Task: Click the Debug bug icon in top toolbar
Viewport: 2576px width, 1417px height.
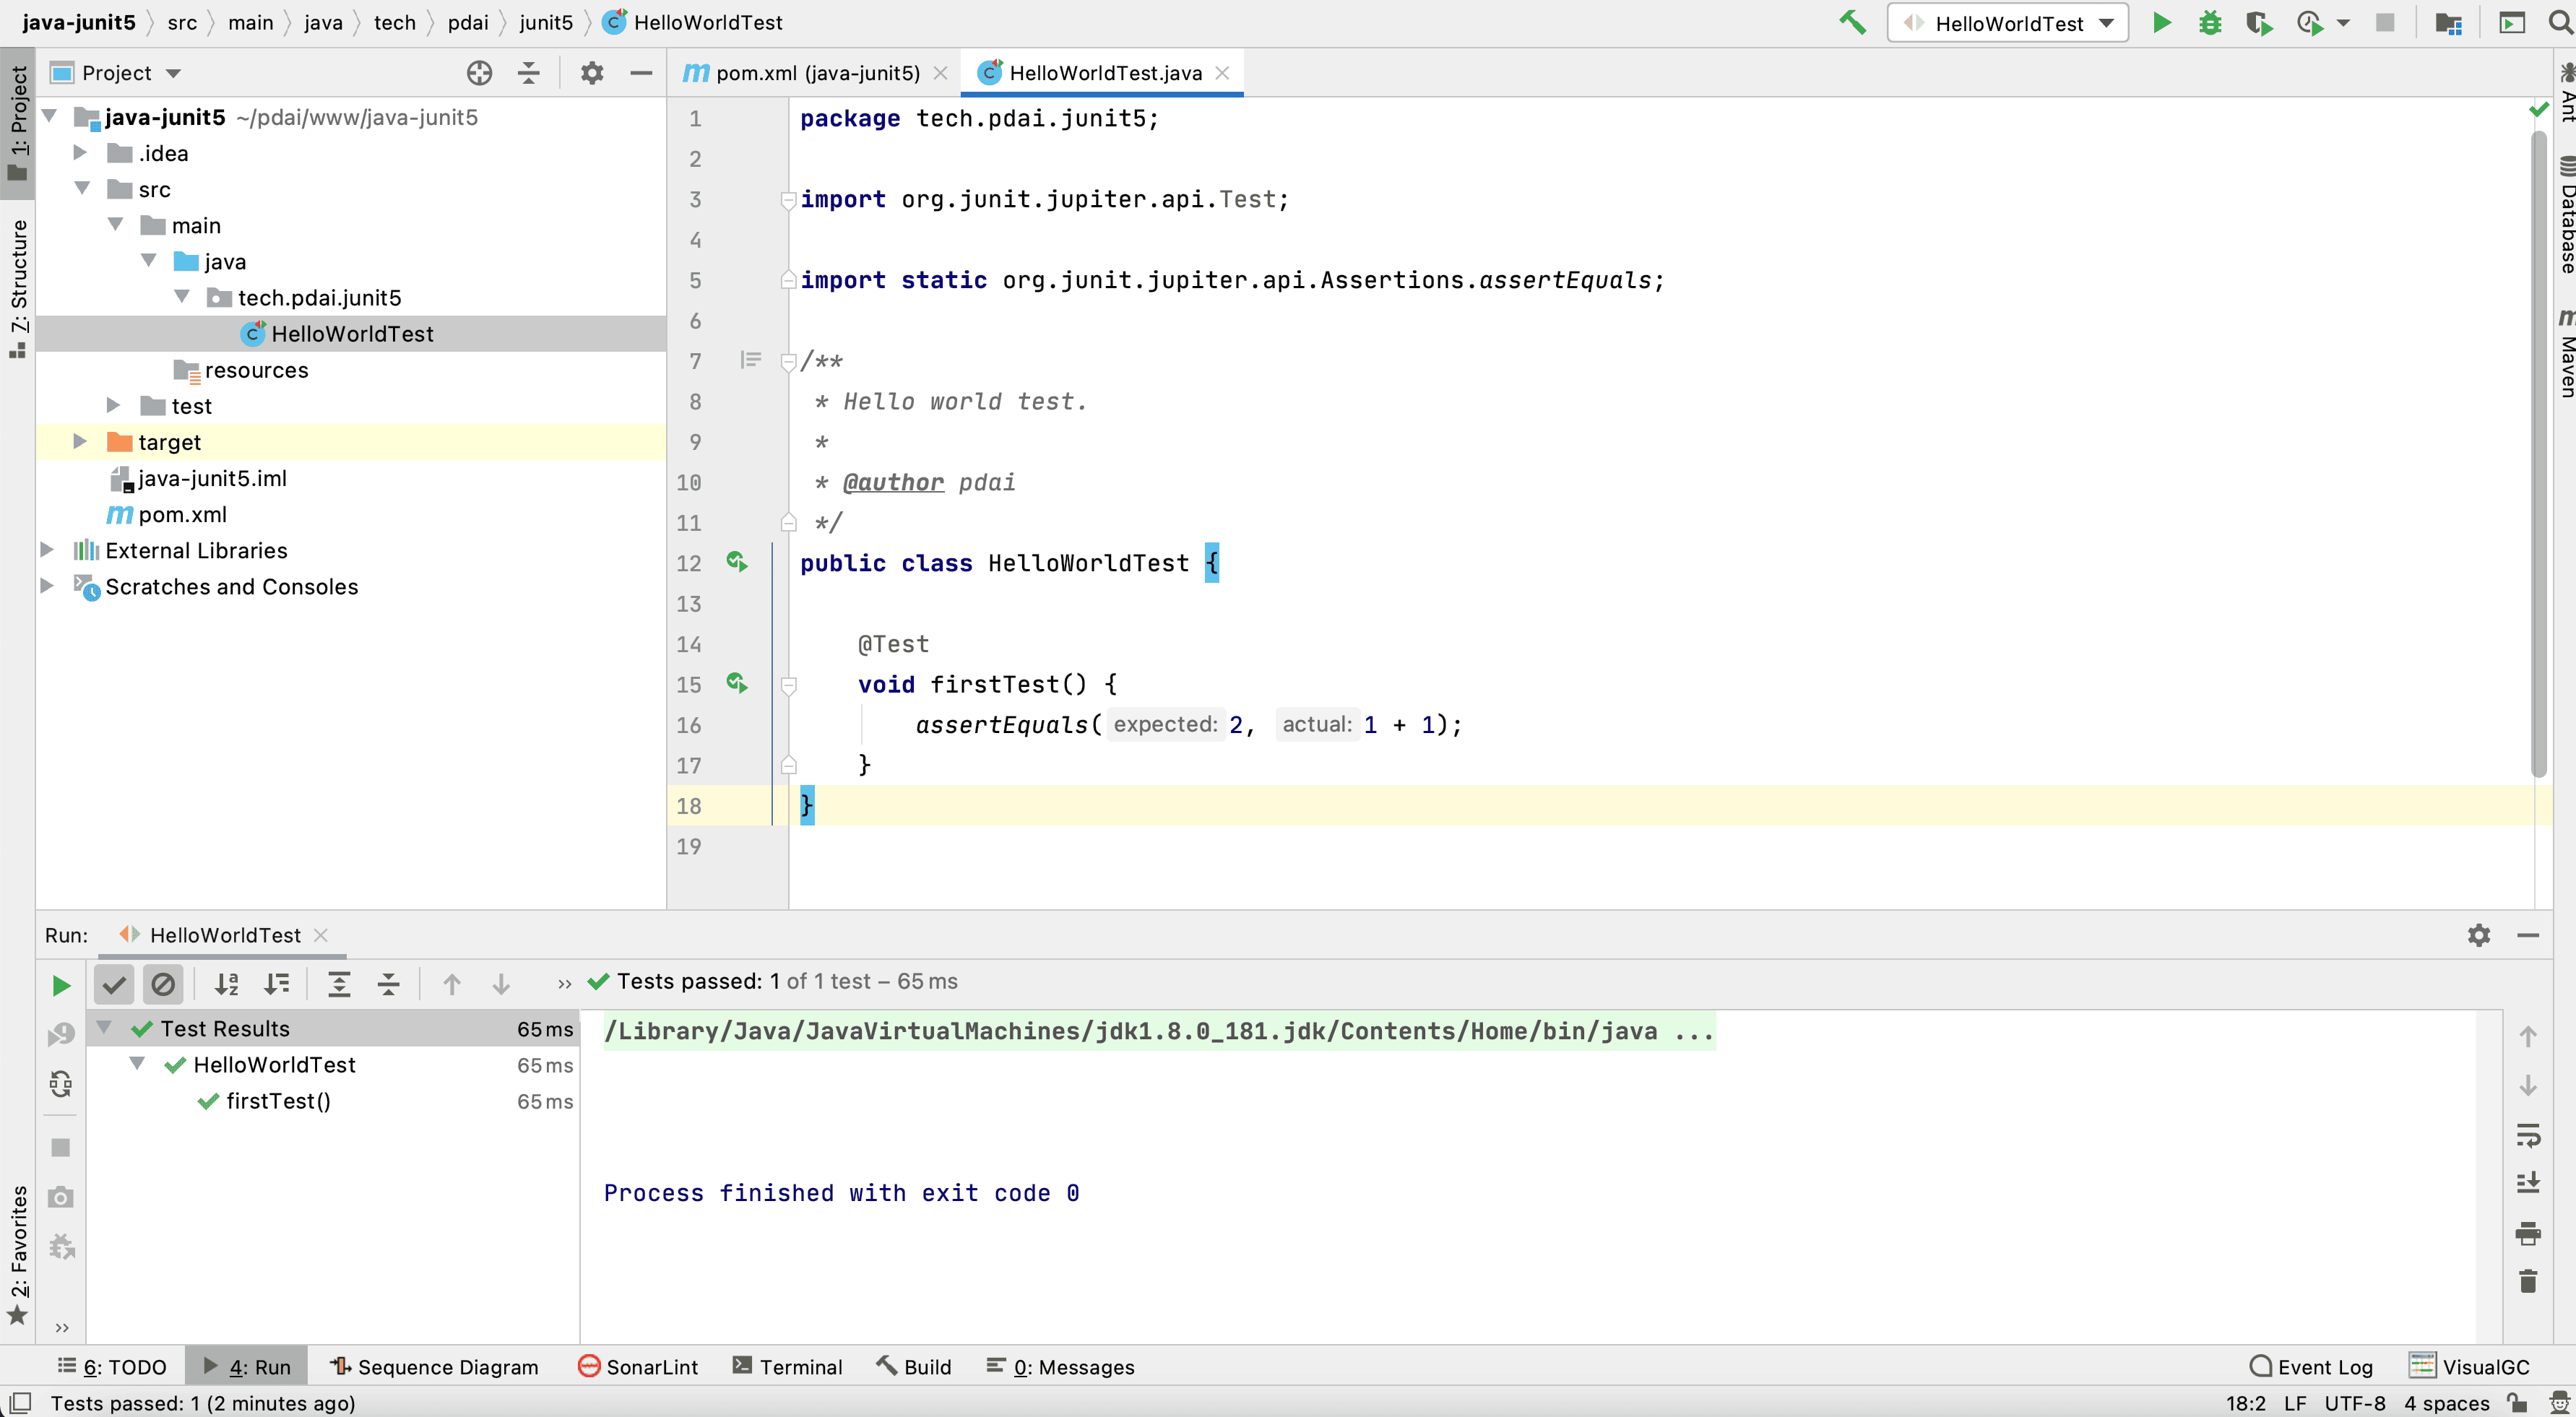Action: click(2210, 22)
